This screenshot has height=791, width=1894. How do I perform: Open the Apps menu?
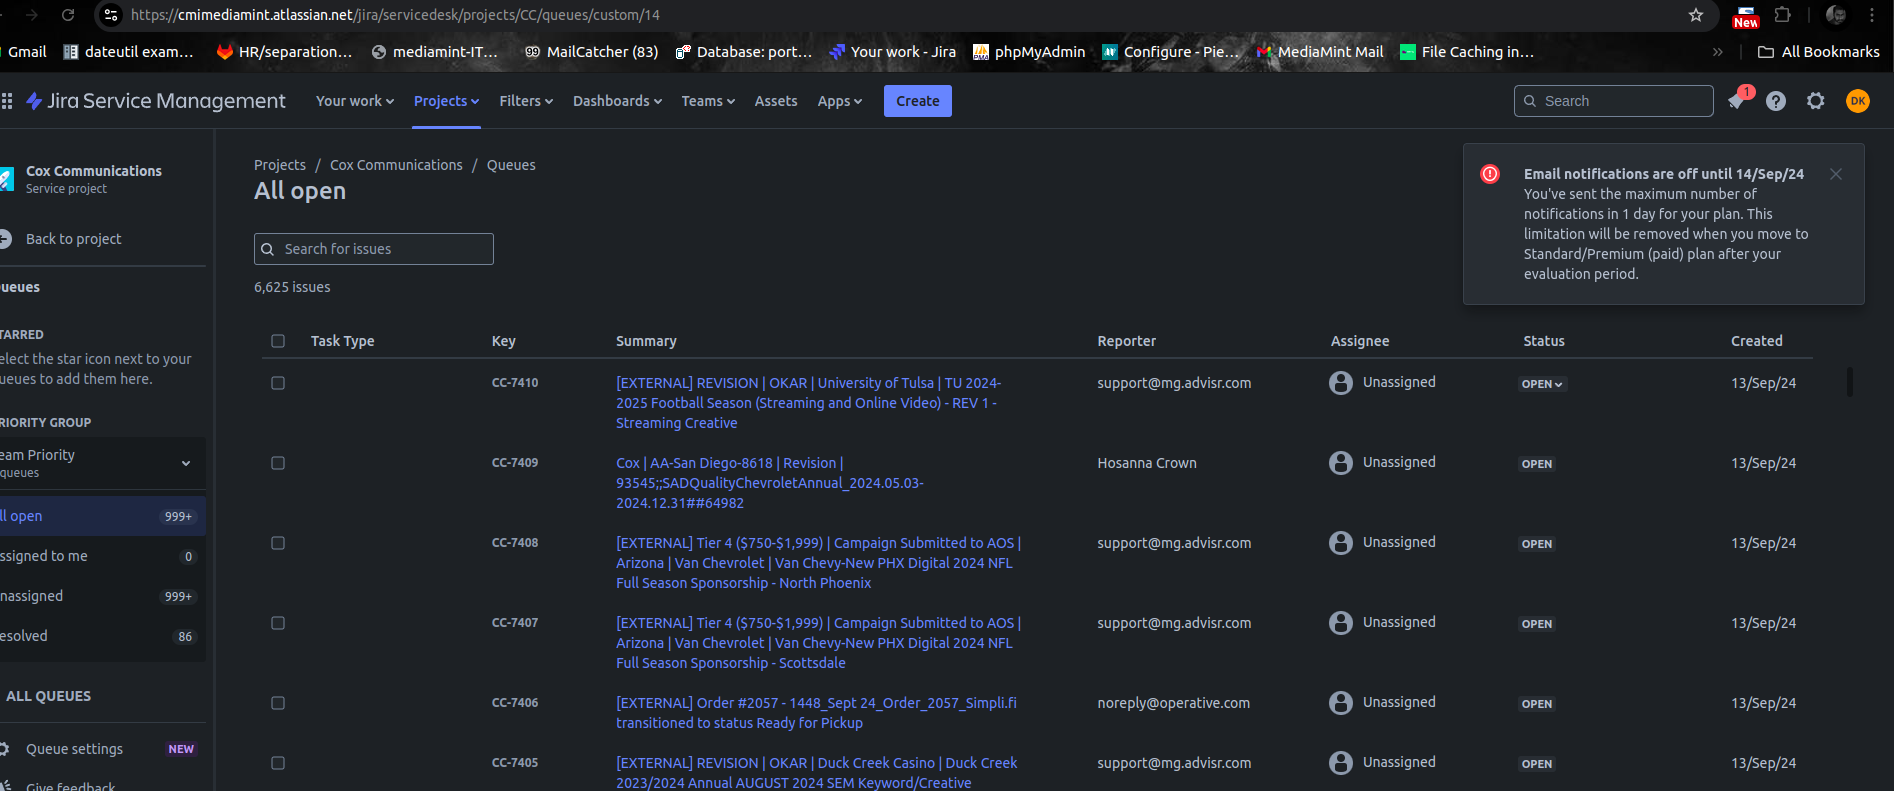[x=839, y=101]
